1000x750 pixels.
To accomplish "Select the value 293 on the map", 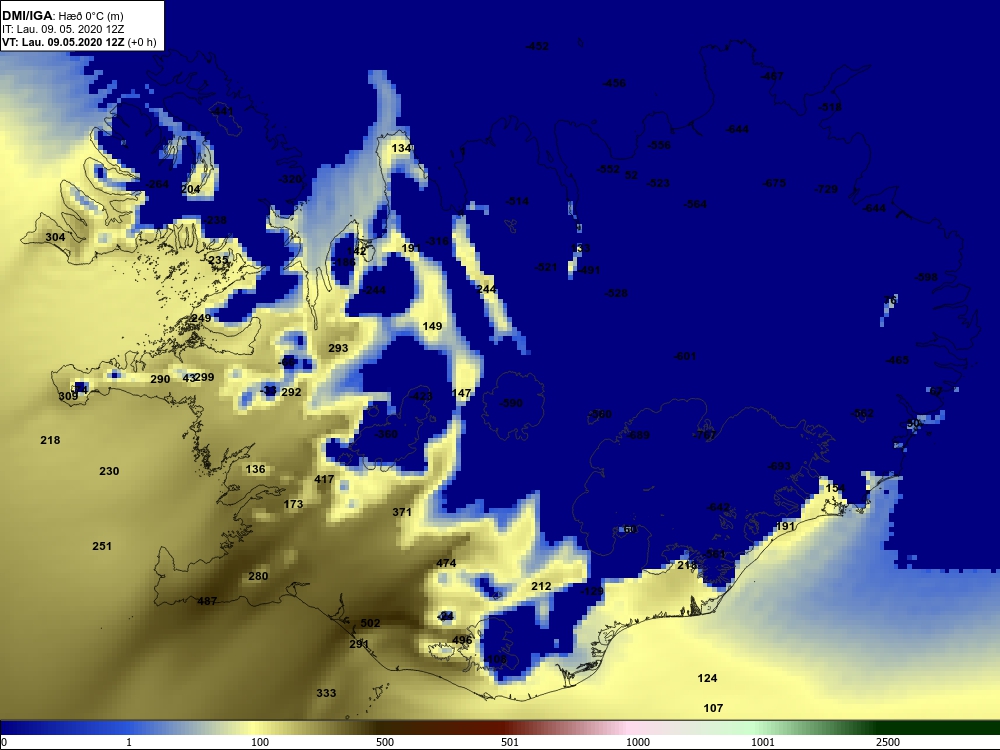I will pos(338,348).
